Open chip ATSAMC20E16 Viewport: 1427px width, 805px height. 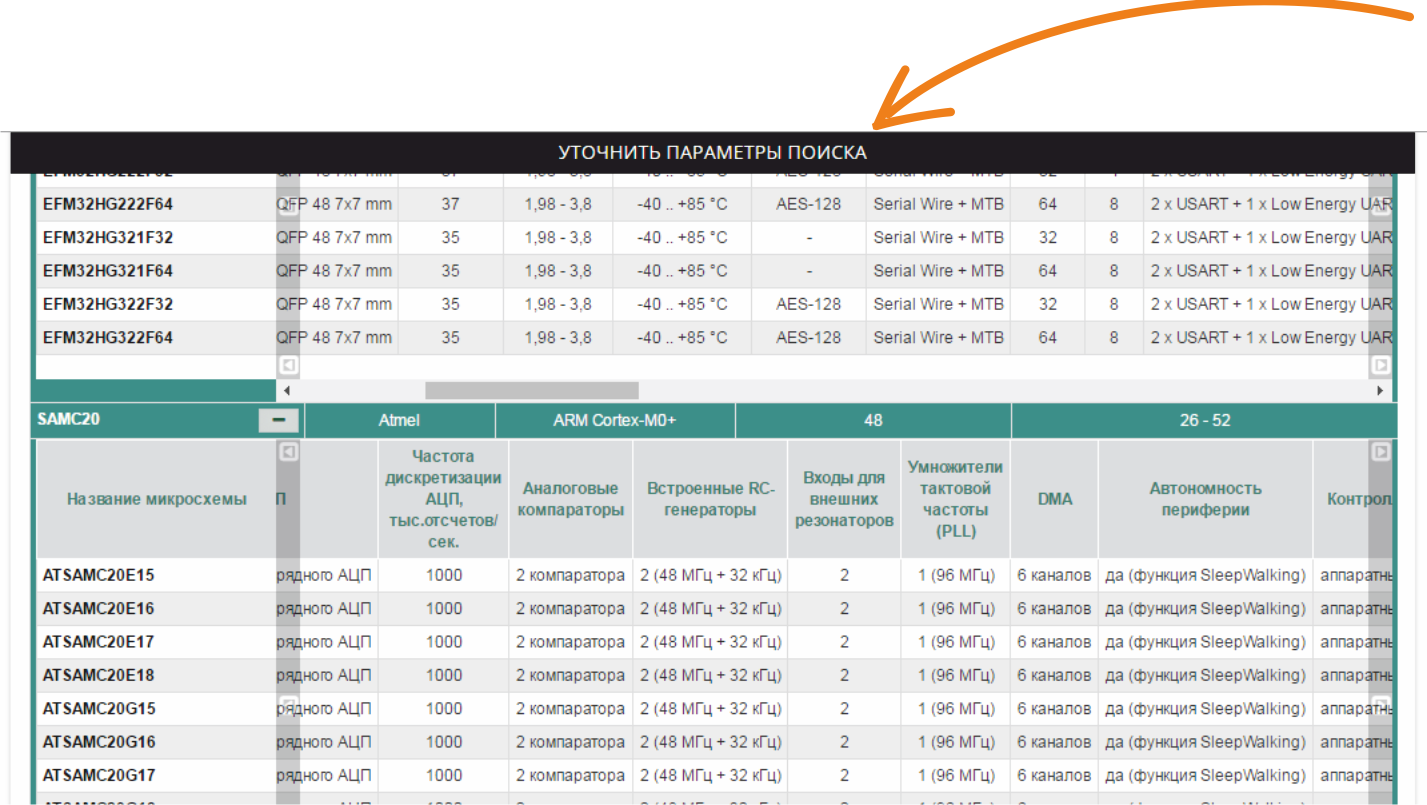(99, 609)
